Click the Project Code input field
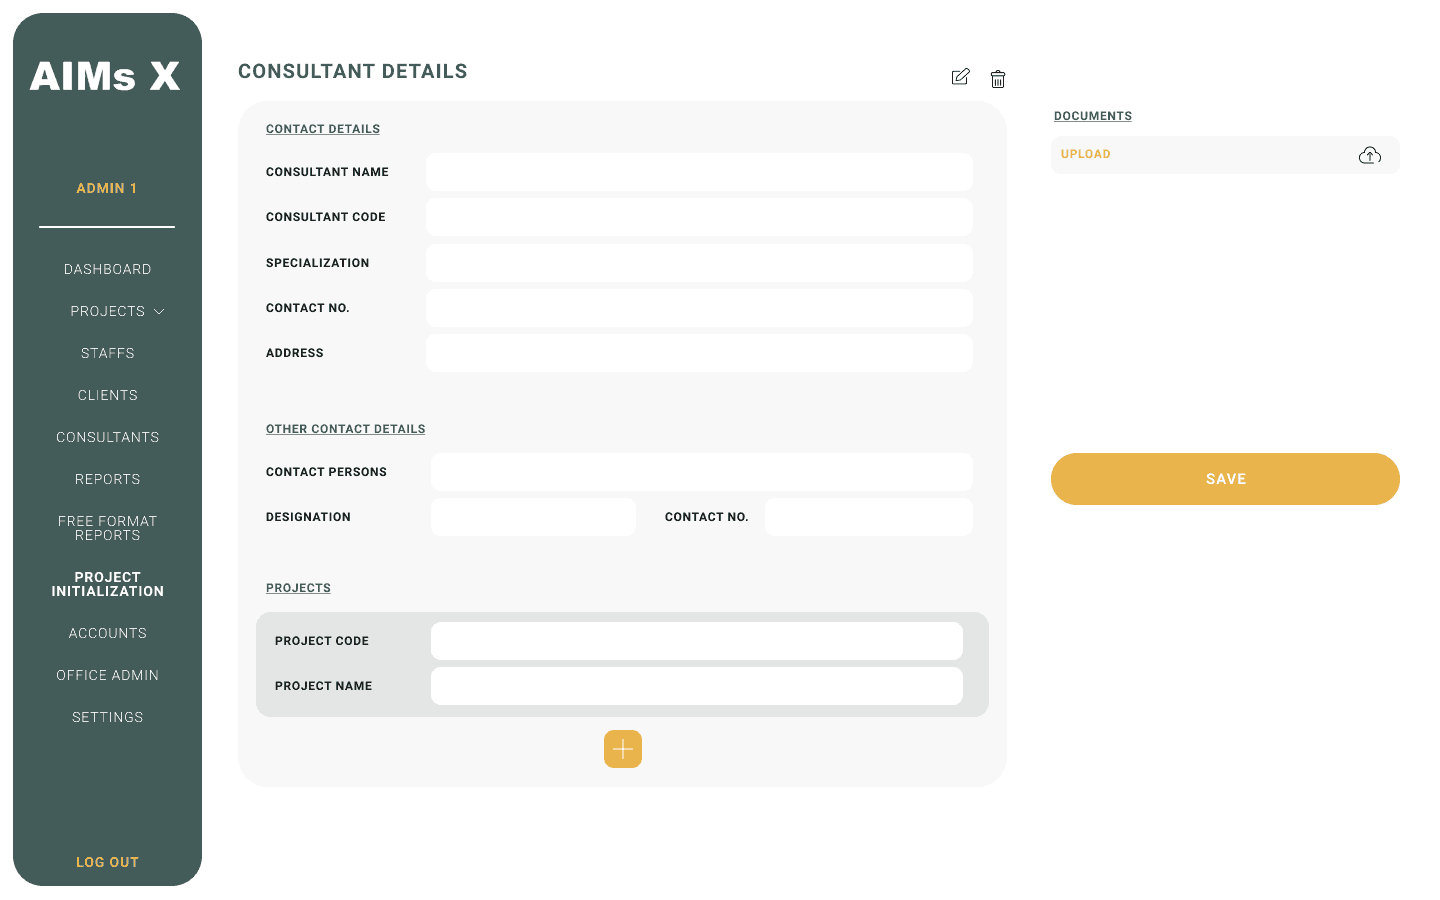 696,640
